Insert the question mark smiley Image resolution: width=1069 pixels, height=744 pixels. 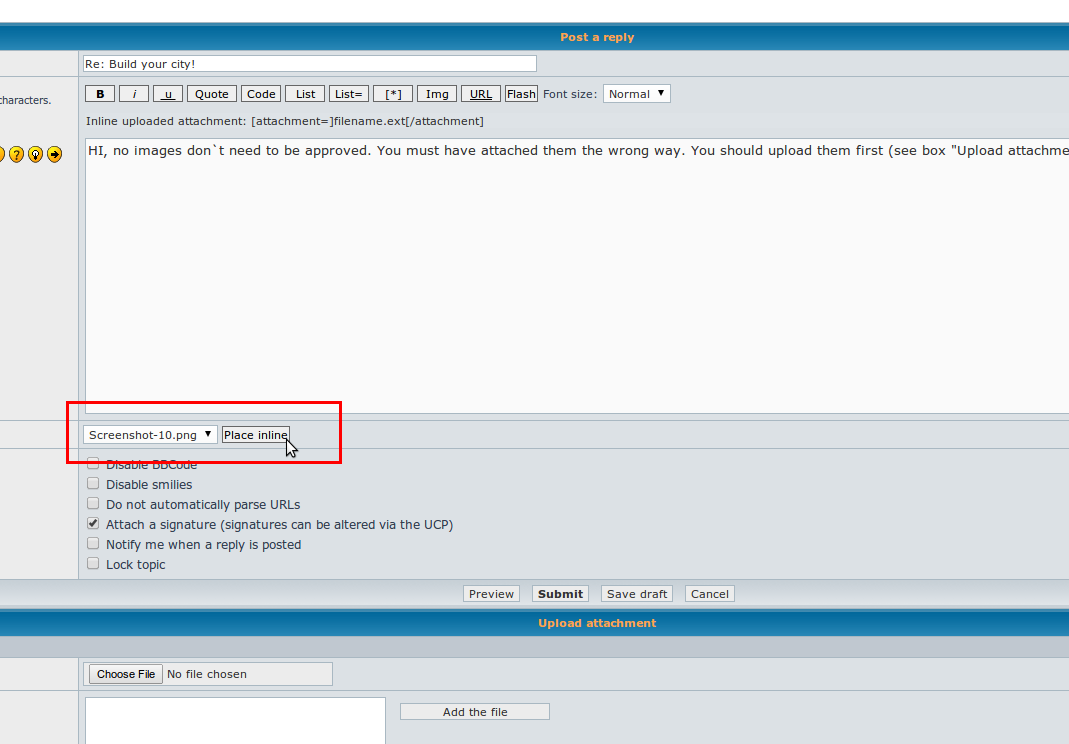click(x=16, y=155)
